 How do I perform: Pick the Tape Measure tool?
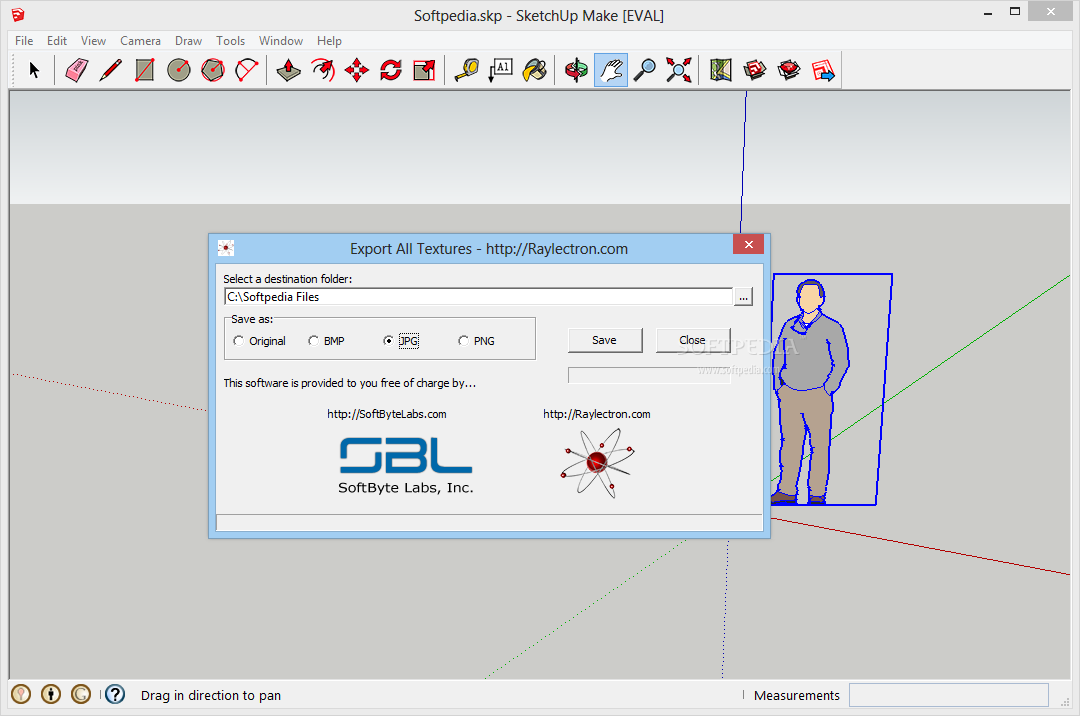[x=466, y=70]
